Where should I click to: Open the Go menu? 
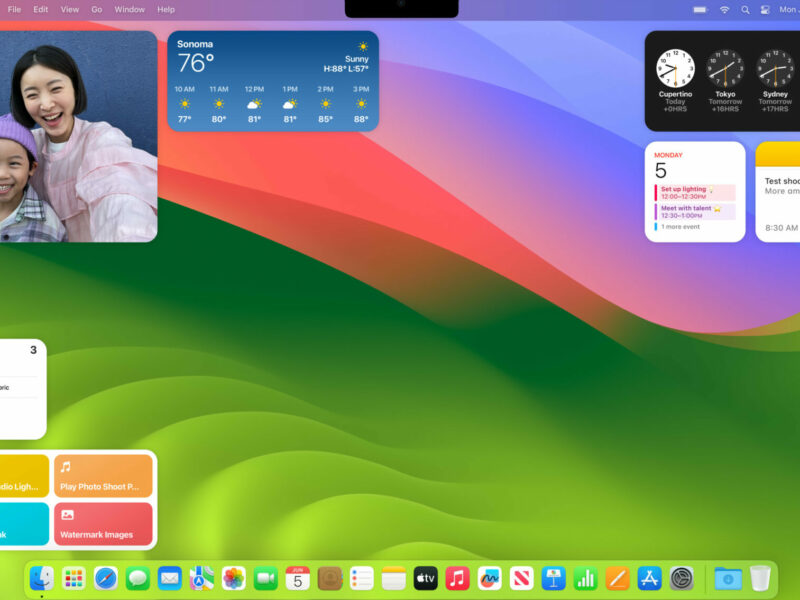pos(96,10)
